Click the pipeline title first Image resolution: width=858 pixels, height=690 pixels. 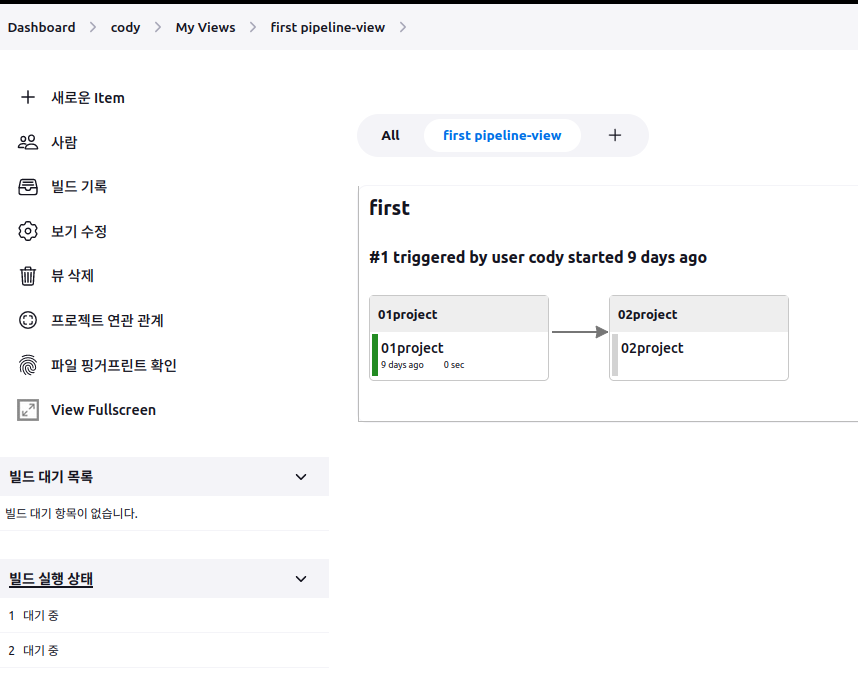389,208
